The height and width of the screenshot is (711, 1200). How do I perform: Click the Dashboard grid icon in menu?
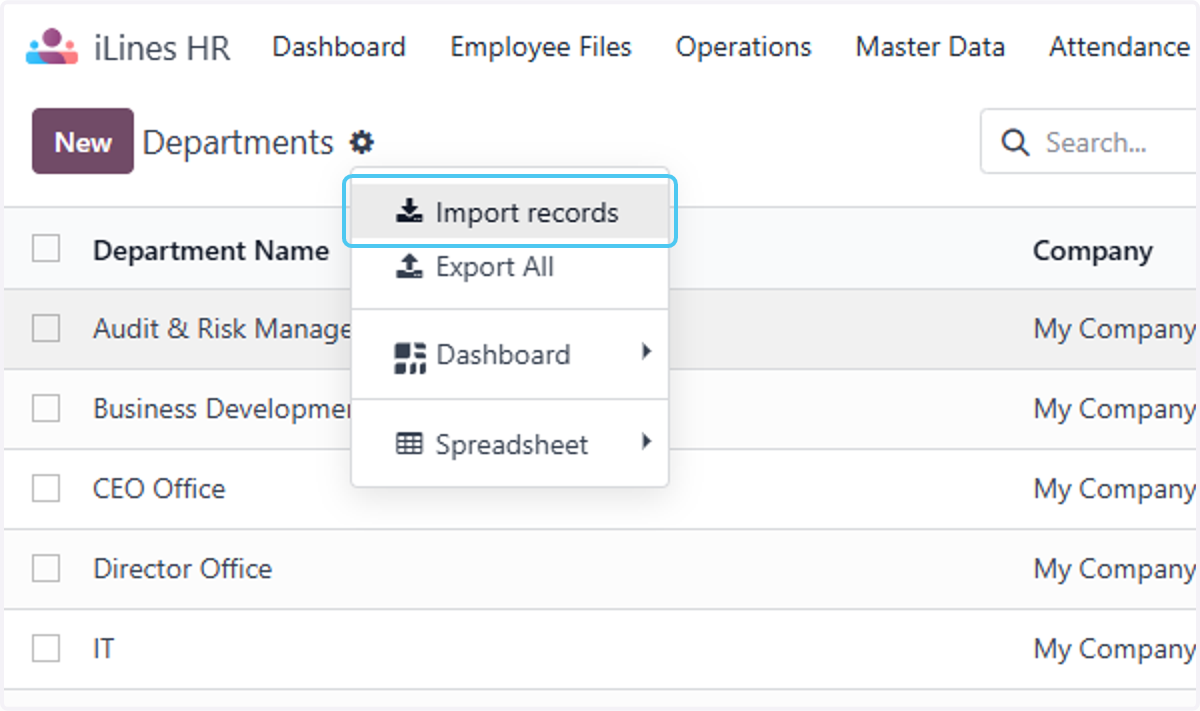coord(410,357)
